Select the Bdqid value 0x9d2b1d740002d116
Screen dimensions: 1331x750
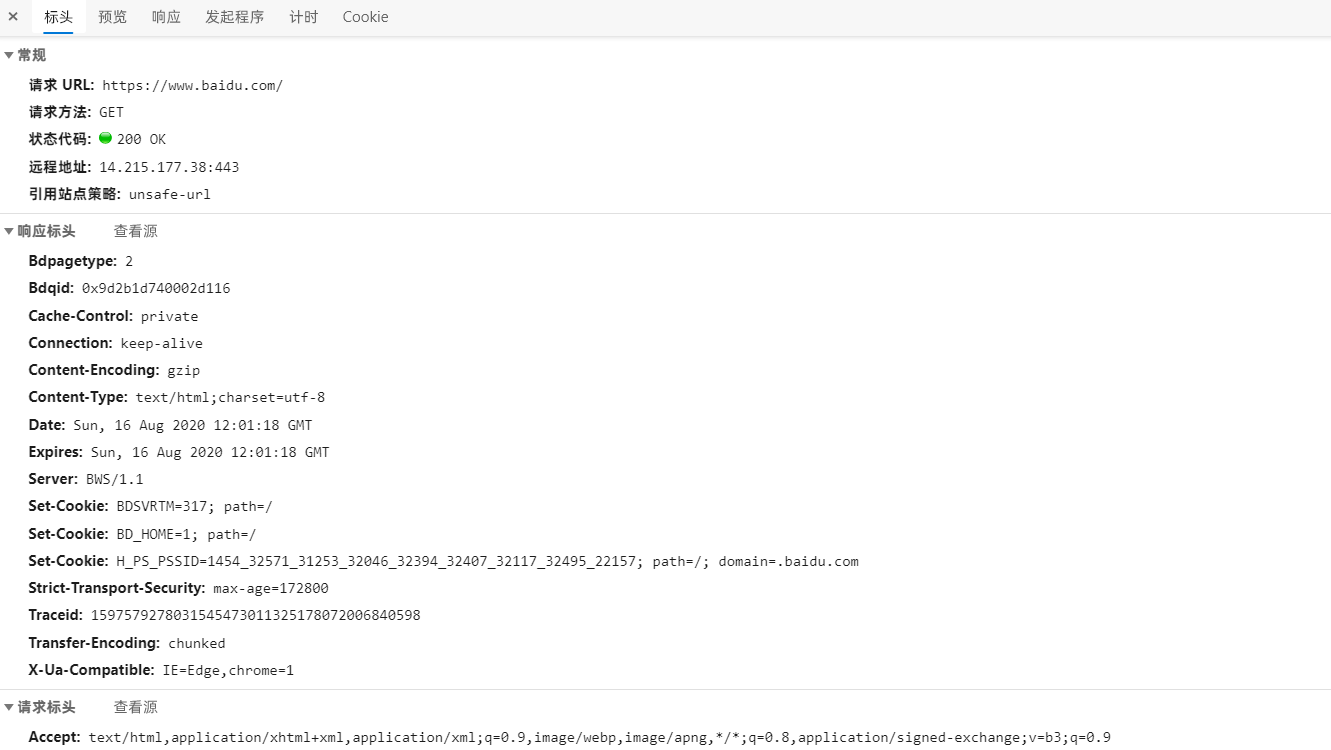156,288
